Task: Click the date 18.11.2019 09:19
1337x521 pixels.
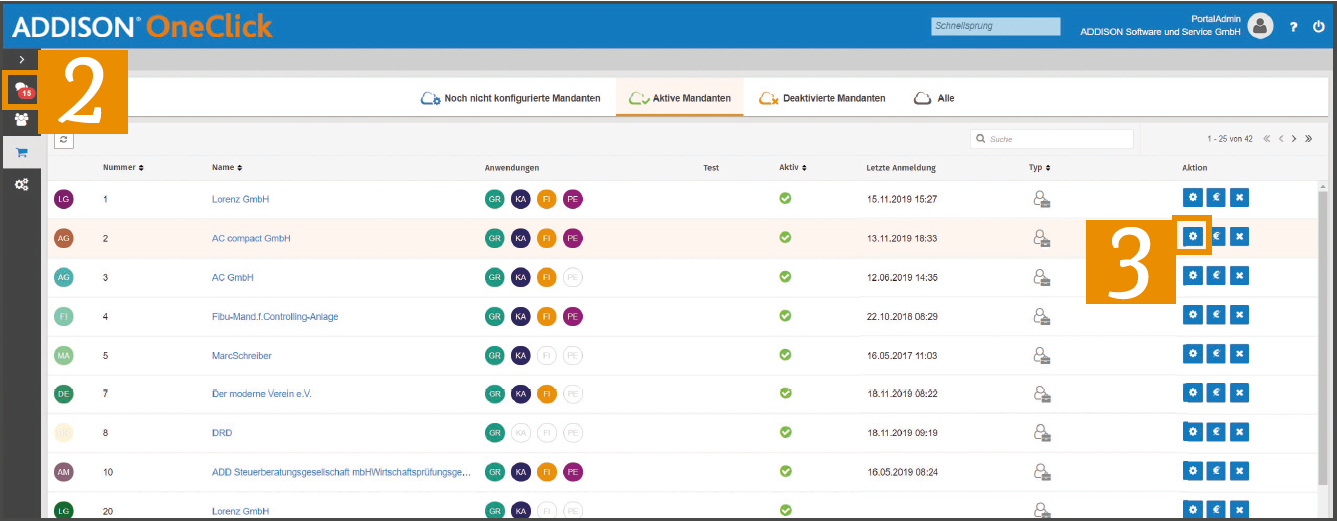Action: tap(902, 433)
